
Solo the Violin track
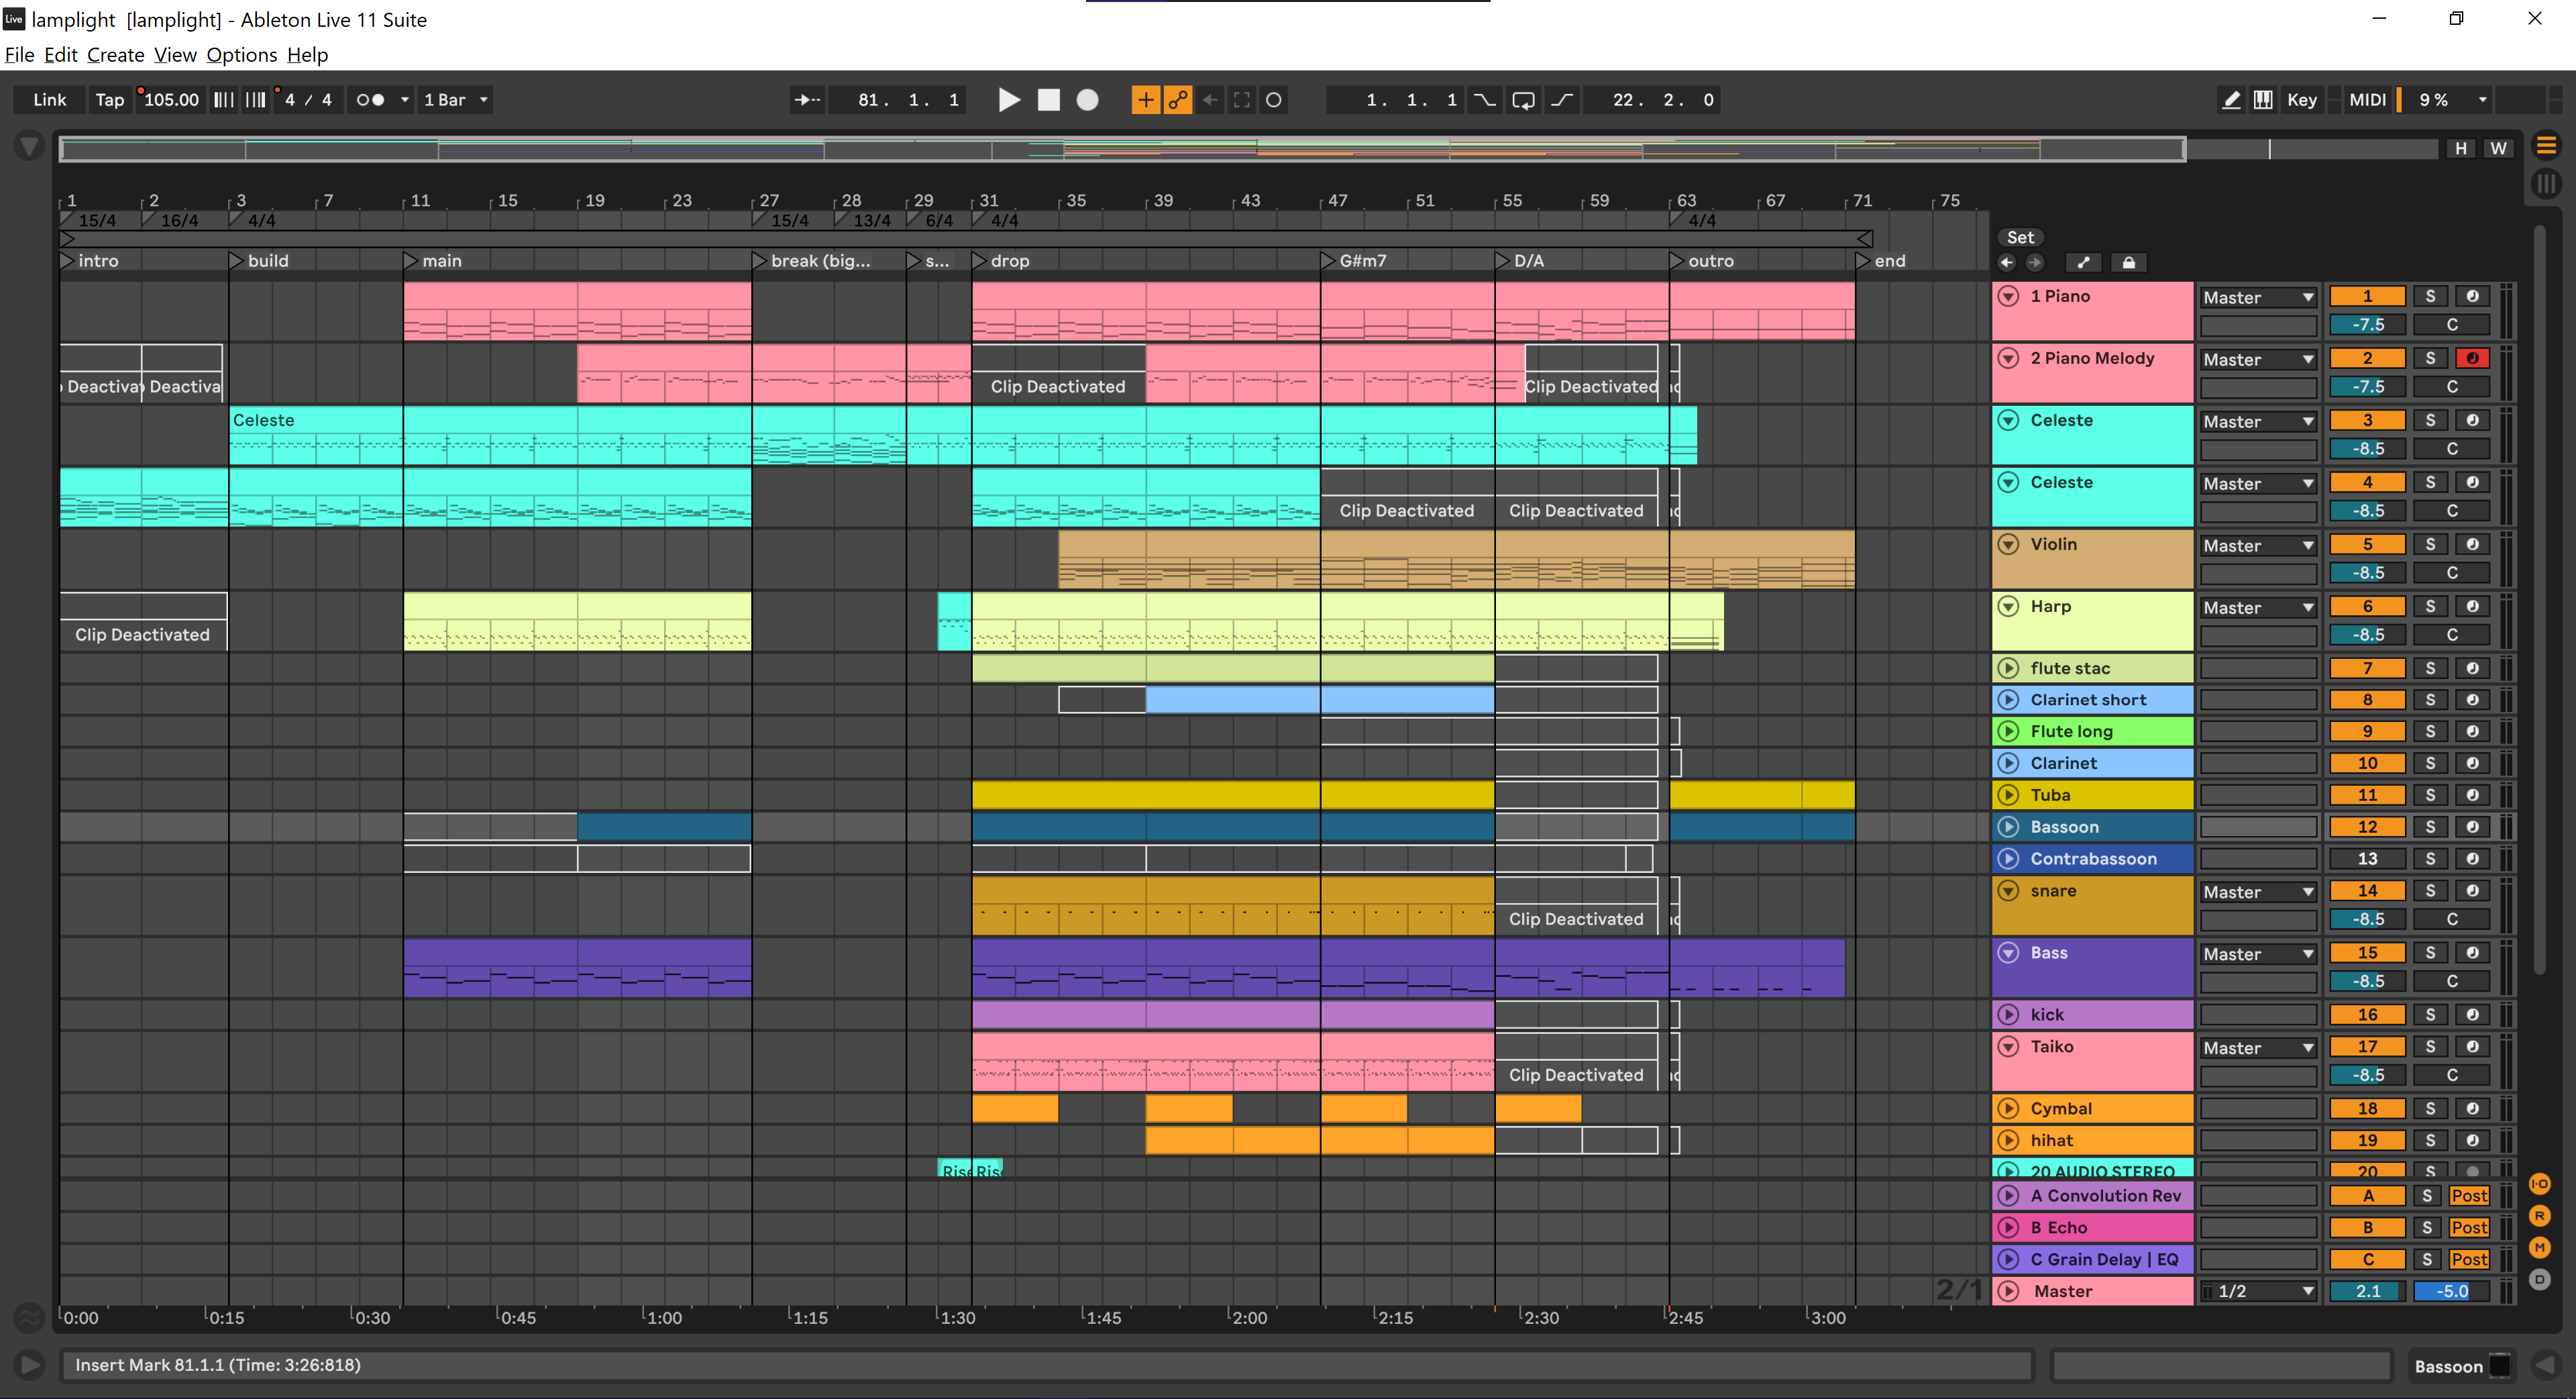(x=2429, y=545)
